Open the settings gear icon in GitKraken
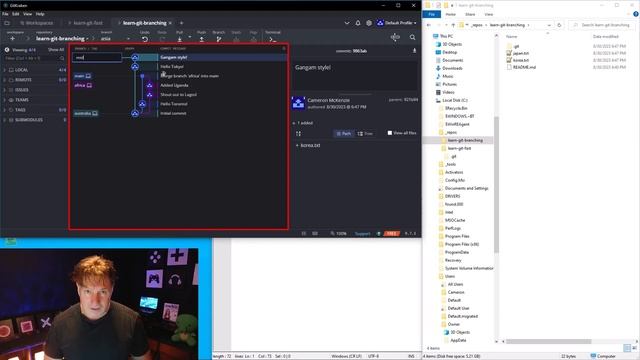This screenshot has width=640, height=360. pyautogui.click(x=369, y=23)
